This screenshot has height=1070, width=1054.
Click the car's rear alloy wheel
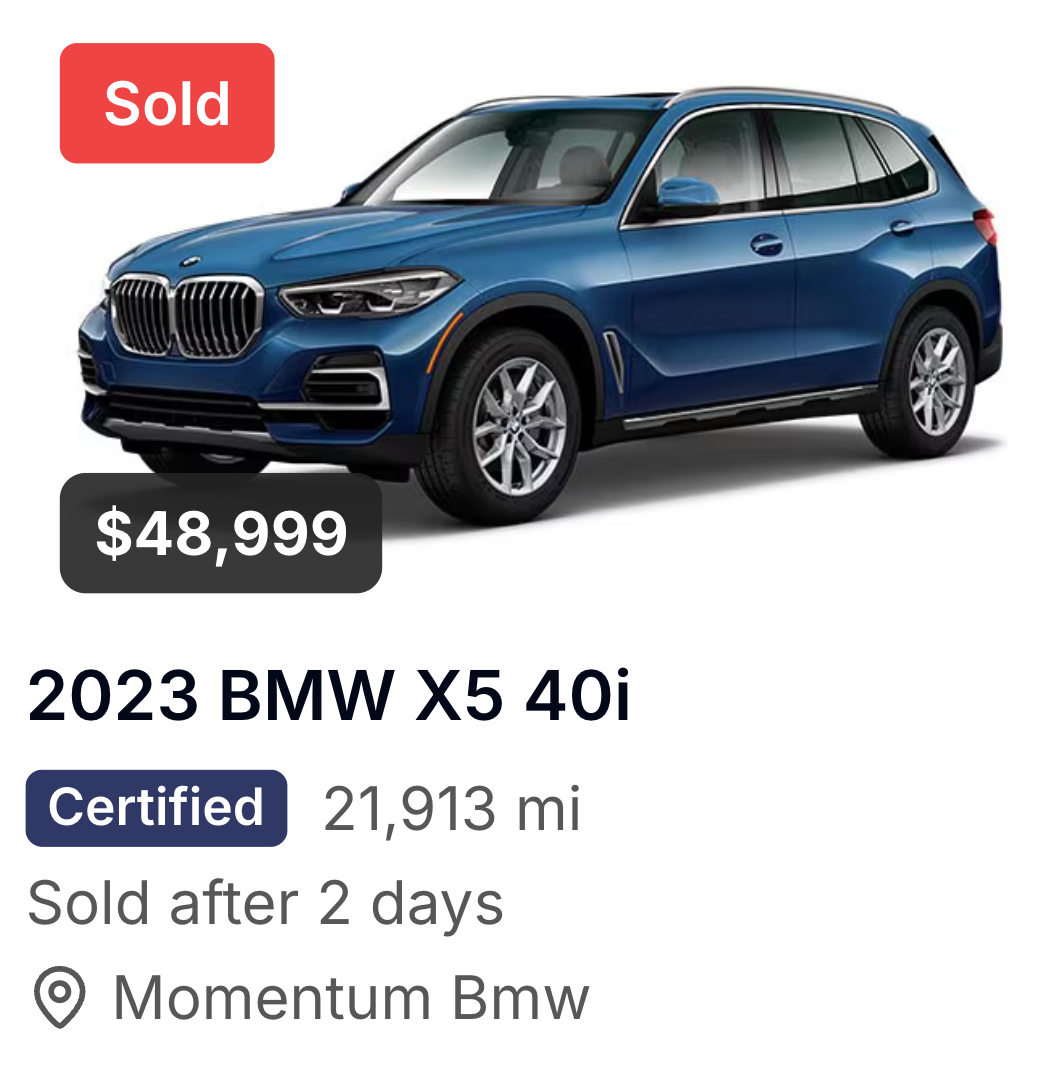pos(937,381)
